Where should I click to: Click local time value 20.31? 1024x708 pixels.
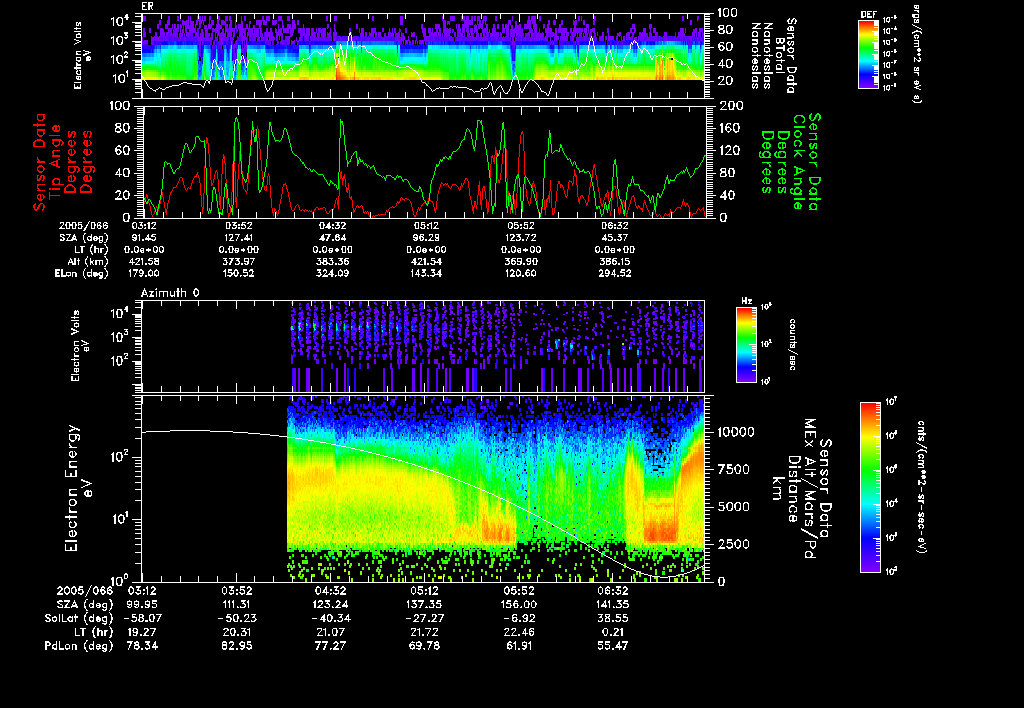pos(237,632)
